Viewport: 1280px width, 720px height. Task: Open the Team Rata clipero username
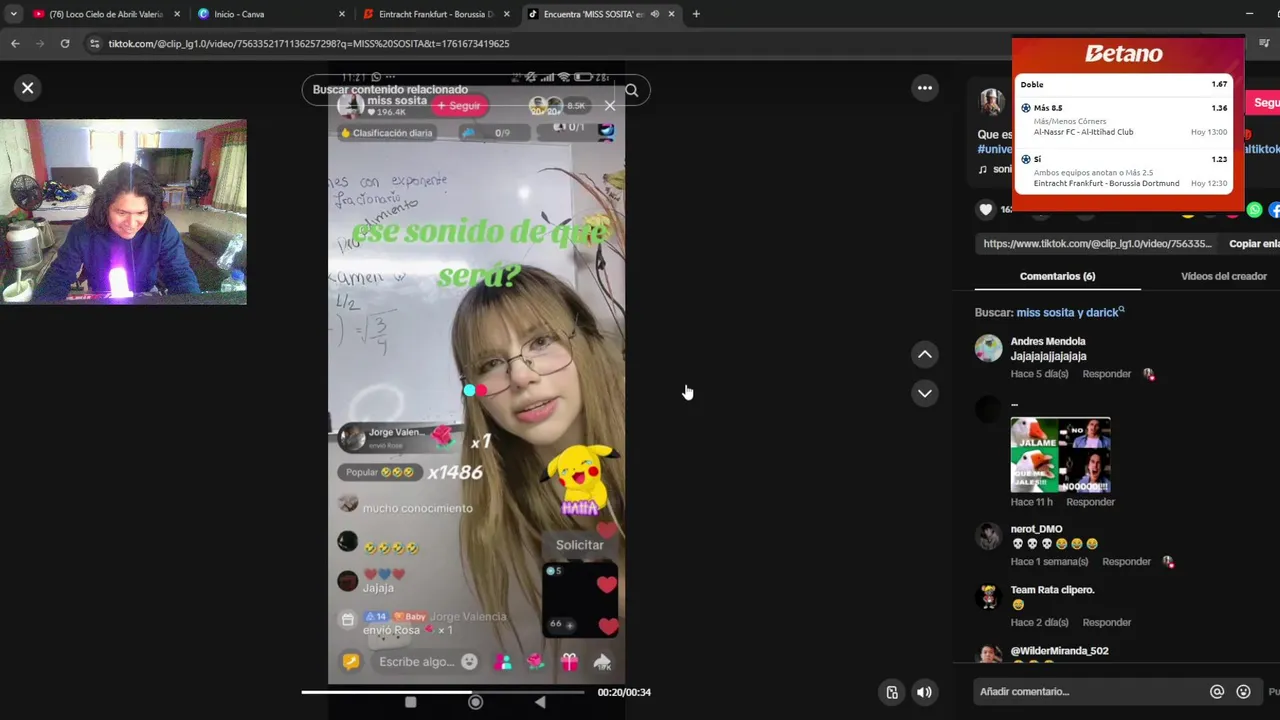(1052, 590)
